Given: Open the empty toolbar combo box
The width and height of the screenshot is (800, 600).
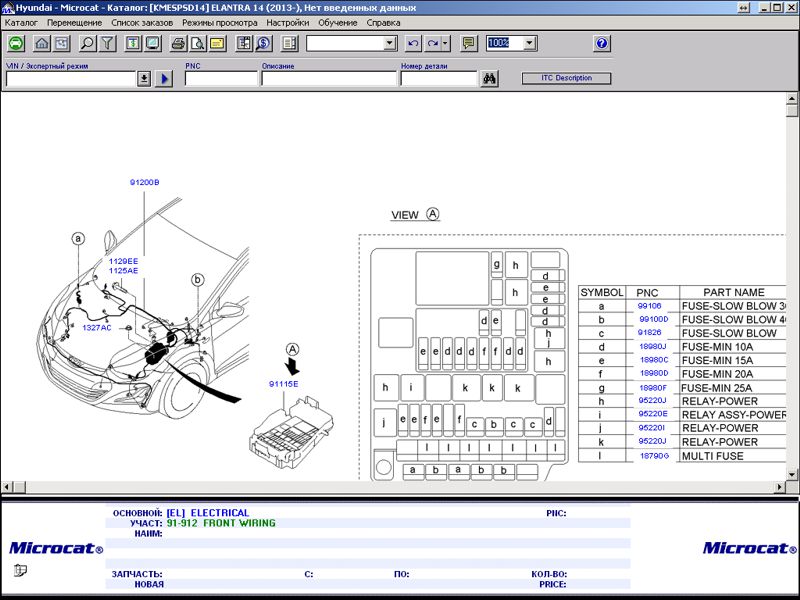Looking at the screenshot, I should (x=352, y=43).
